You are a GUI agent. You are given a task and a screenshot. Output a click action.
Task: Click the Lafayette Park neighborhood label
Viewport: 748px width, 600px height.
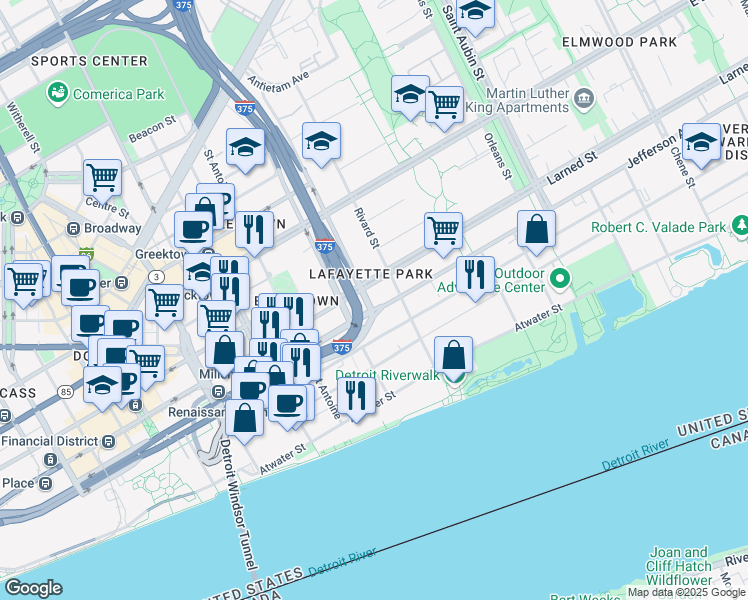point(371,274)
